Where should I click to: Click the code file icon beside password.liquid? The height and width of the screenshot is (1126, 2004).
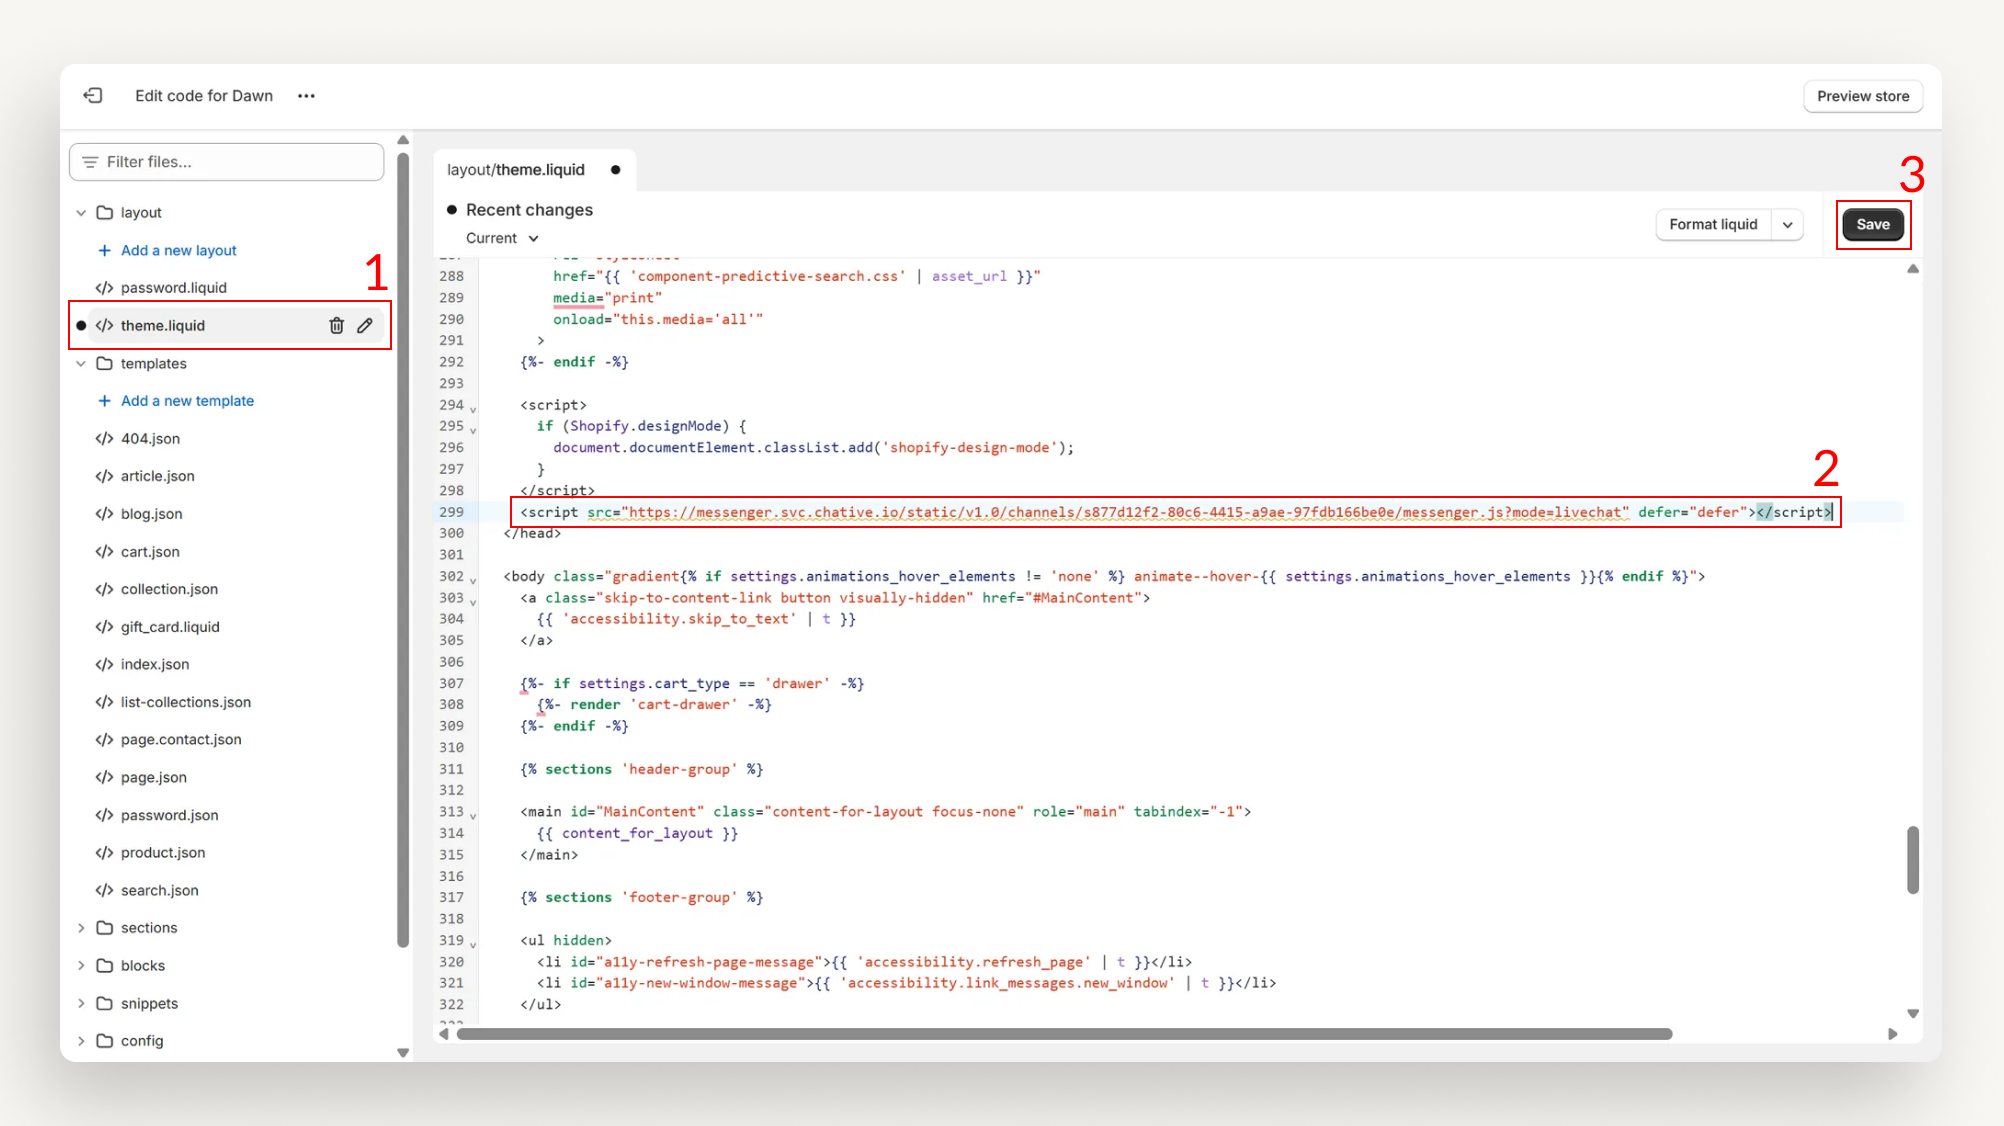click(x=104, y=287)
